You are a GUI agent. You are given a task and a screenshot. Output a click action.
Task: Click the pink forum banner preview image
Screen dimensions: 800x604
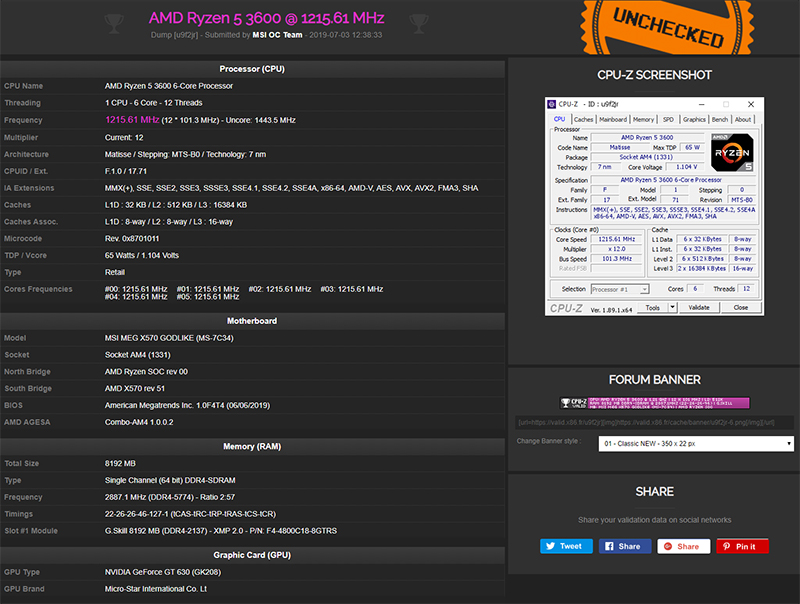click(x=655, y=403)
